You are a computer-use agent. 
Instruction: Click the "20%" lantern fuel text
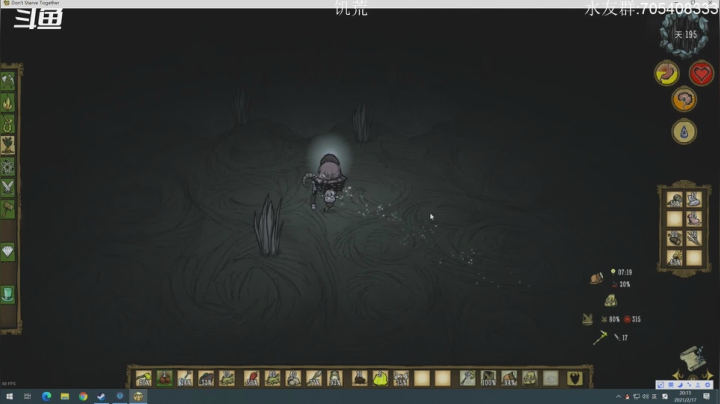624,285
